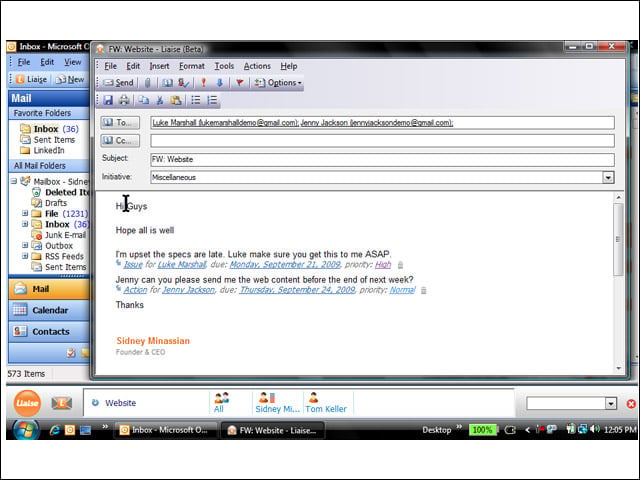This screenshot has width=640, height=480.
Task: Open the View menu in Outlook Inbox window
Action: (x=73, y=62)
